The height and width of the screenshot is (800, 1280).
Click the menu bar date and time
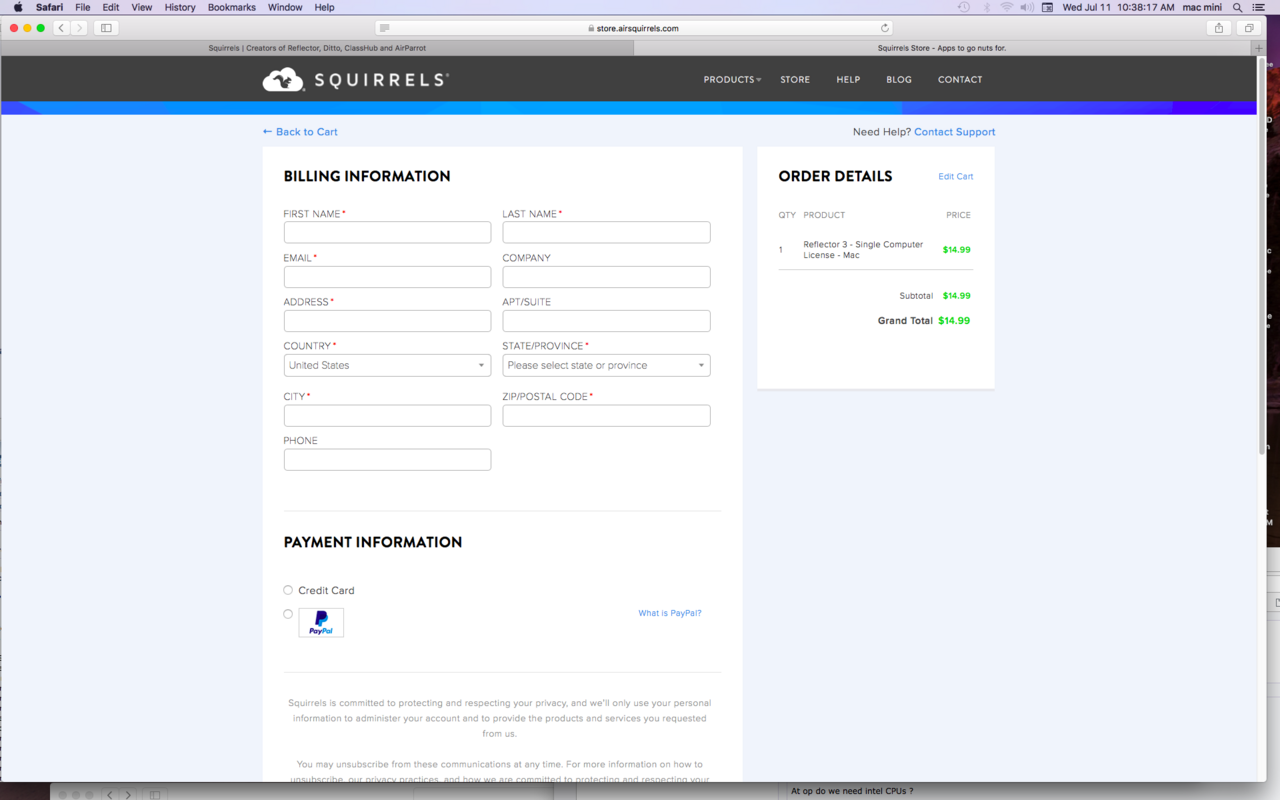1118,7
